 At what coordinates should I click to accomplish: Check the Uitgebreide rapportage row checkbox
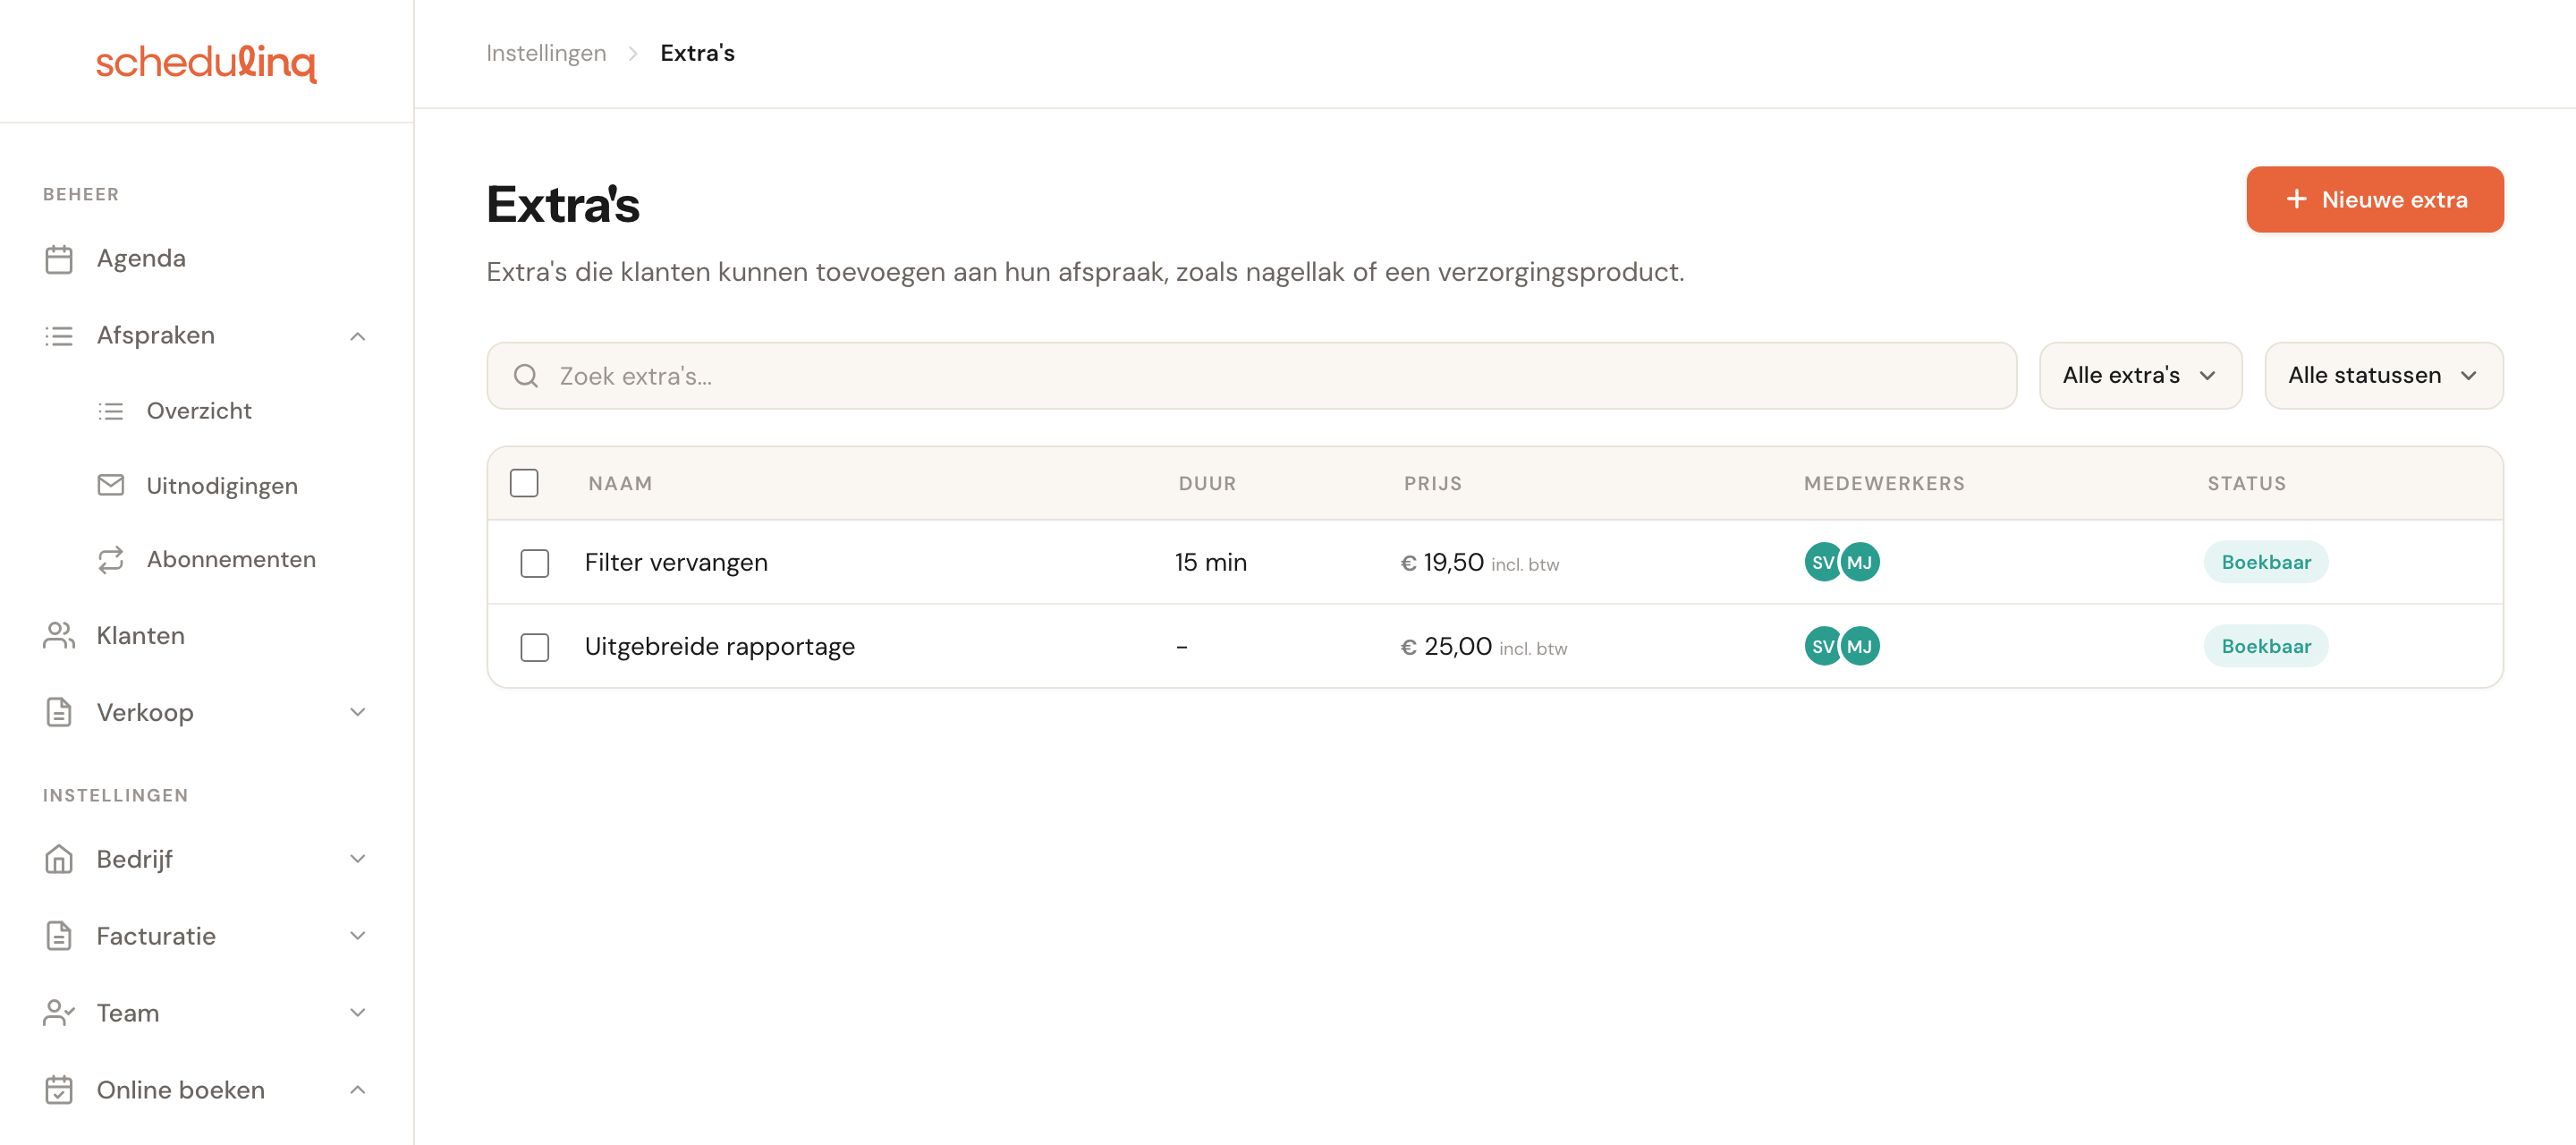(x=535, y=647)
